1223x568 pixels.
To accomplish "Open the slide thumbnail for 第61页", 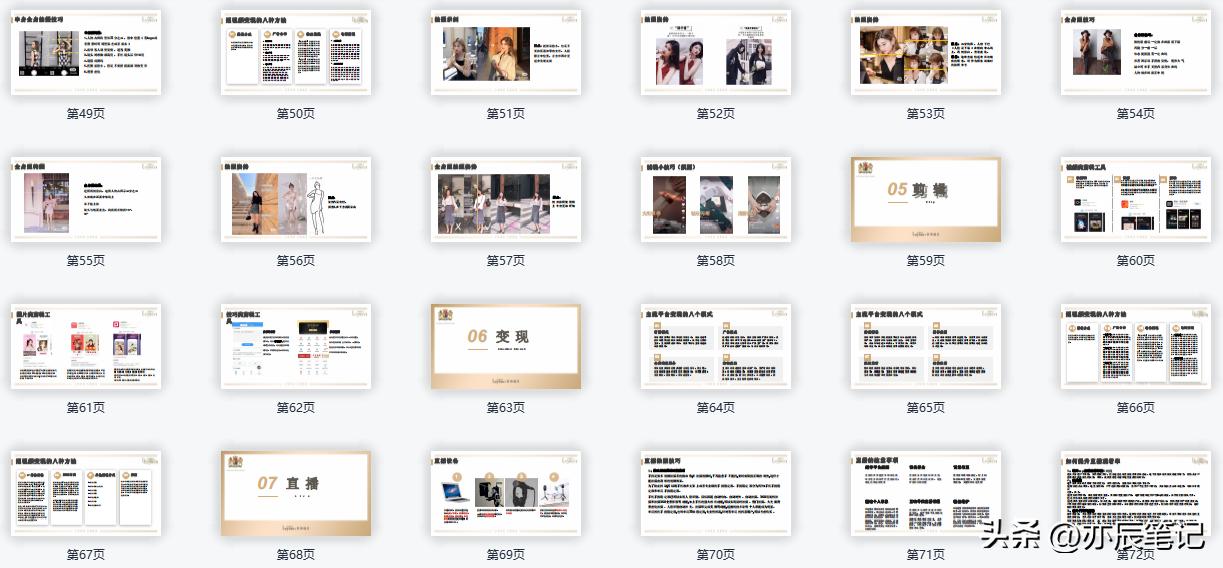I will [86, 347].
